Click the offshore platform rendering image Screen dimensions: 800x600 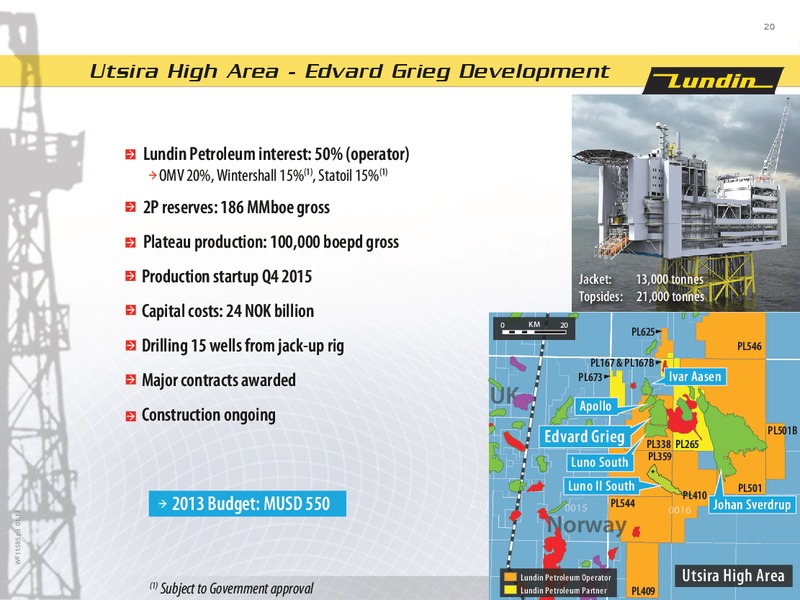coord(686,203)
